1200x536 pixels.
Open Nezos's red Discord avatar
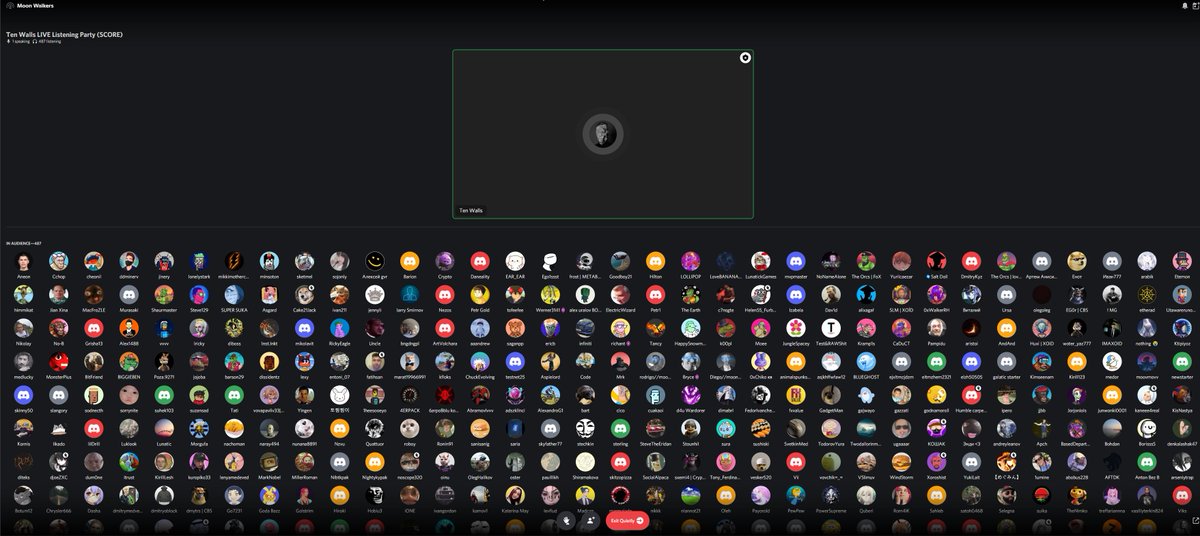[x=444, y=295]
